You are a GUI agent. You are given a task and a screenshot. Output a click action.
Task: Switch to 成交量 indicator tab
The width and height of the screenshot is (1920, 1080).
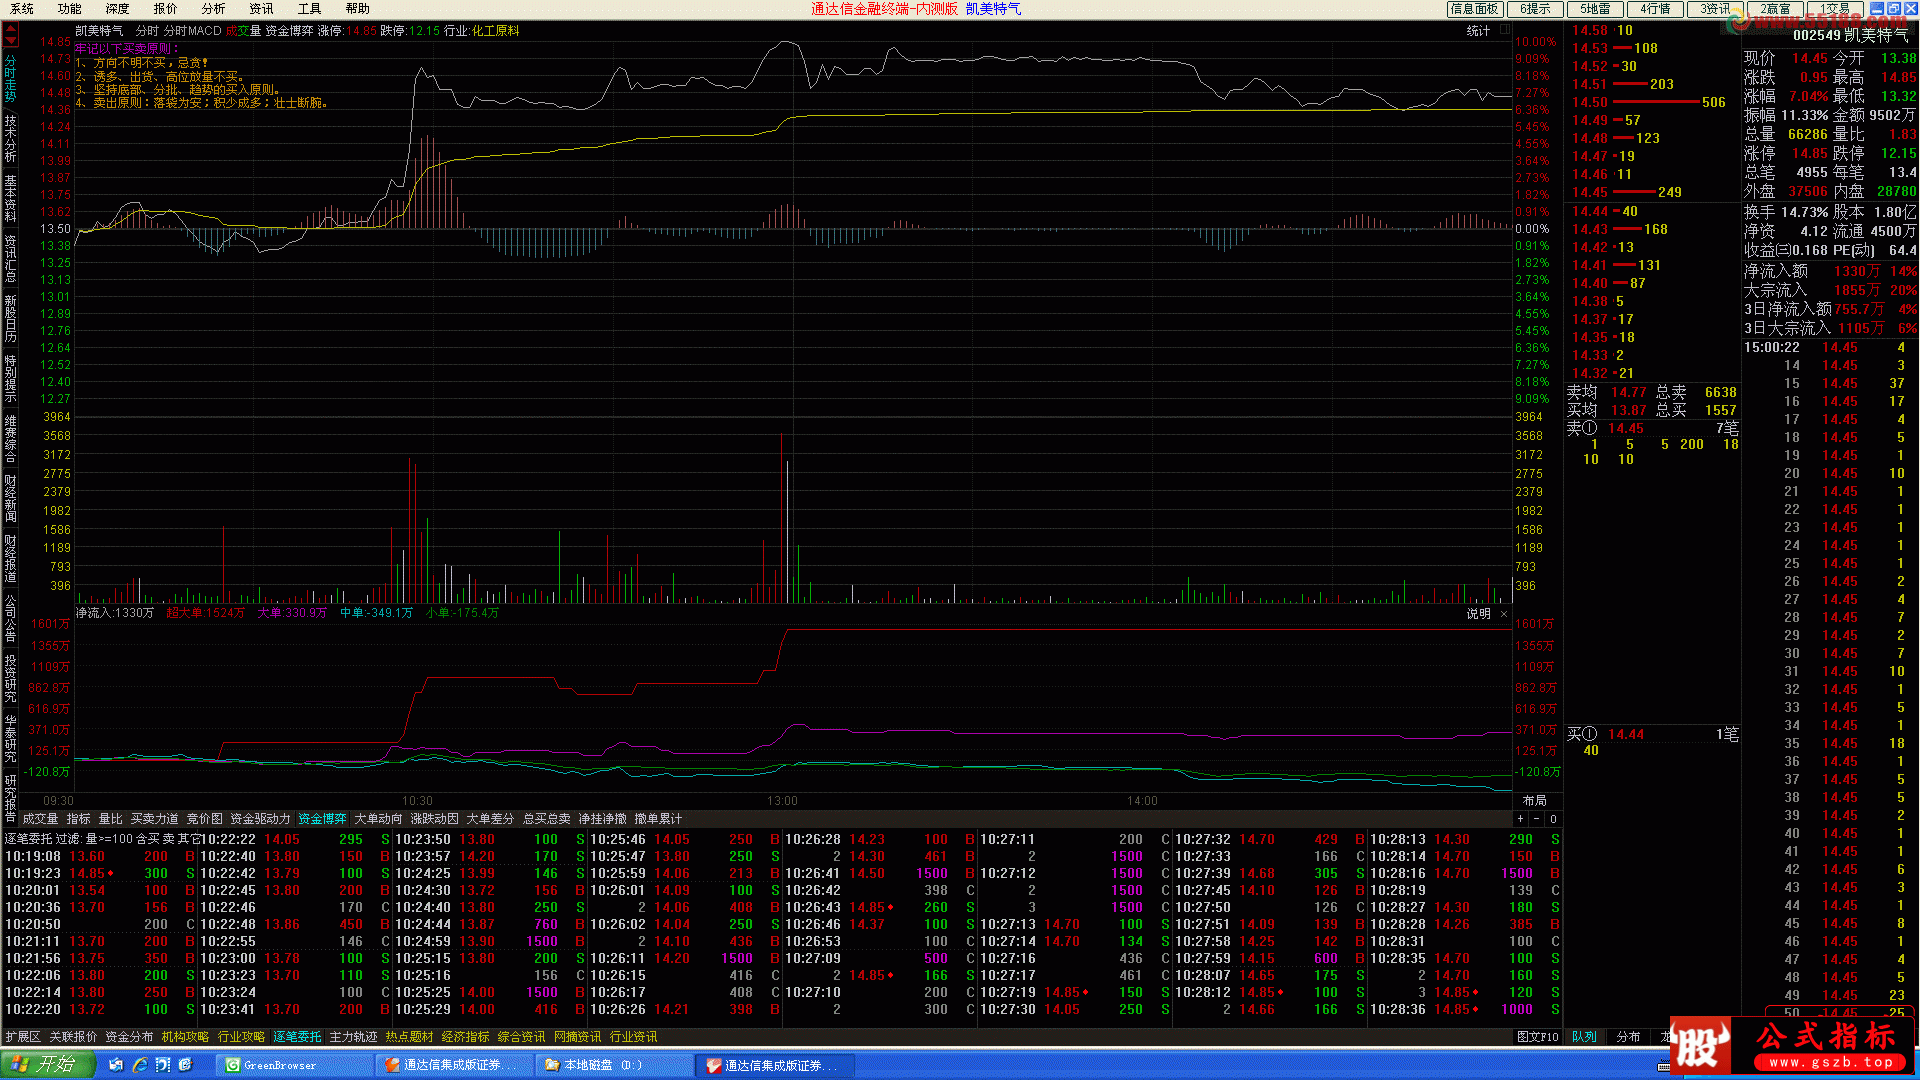pyautogui.click(x=41, y=819)
